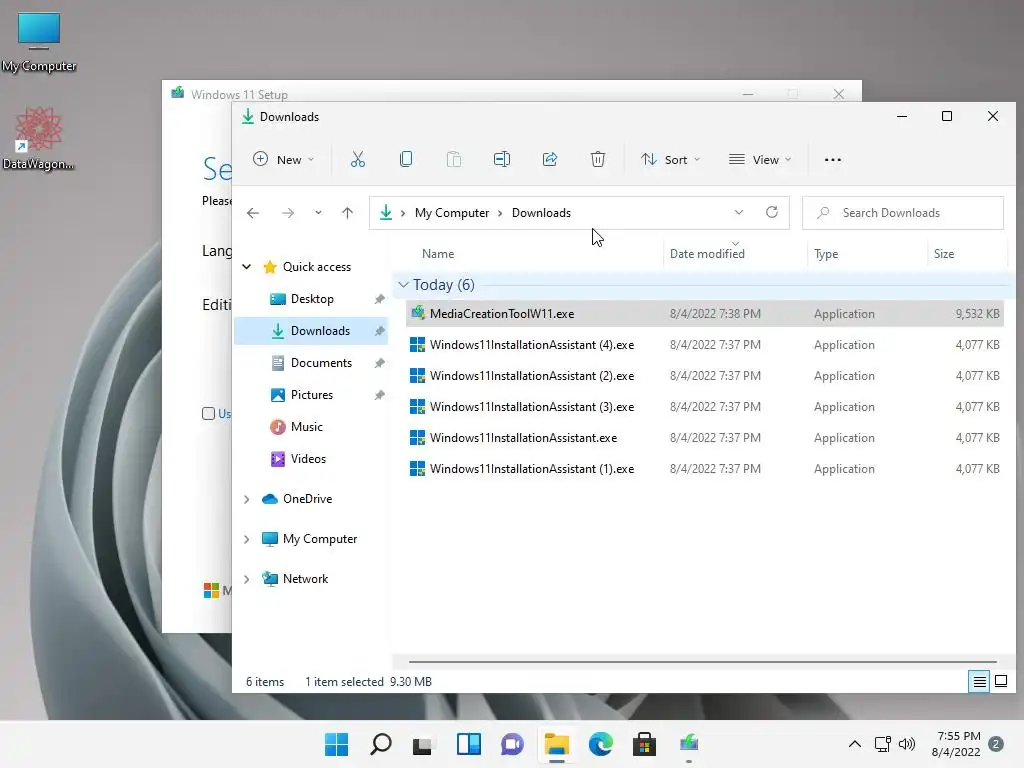Unpin Downloads from Quick access
Image resolution: width=1024 pixels, height=768 pixels.
click(379, 331)
